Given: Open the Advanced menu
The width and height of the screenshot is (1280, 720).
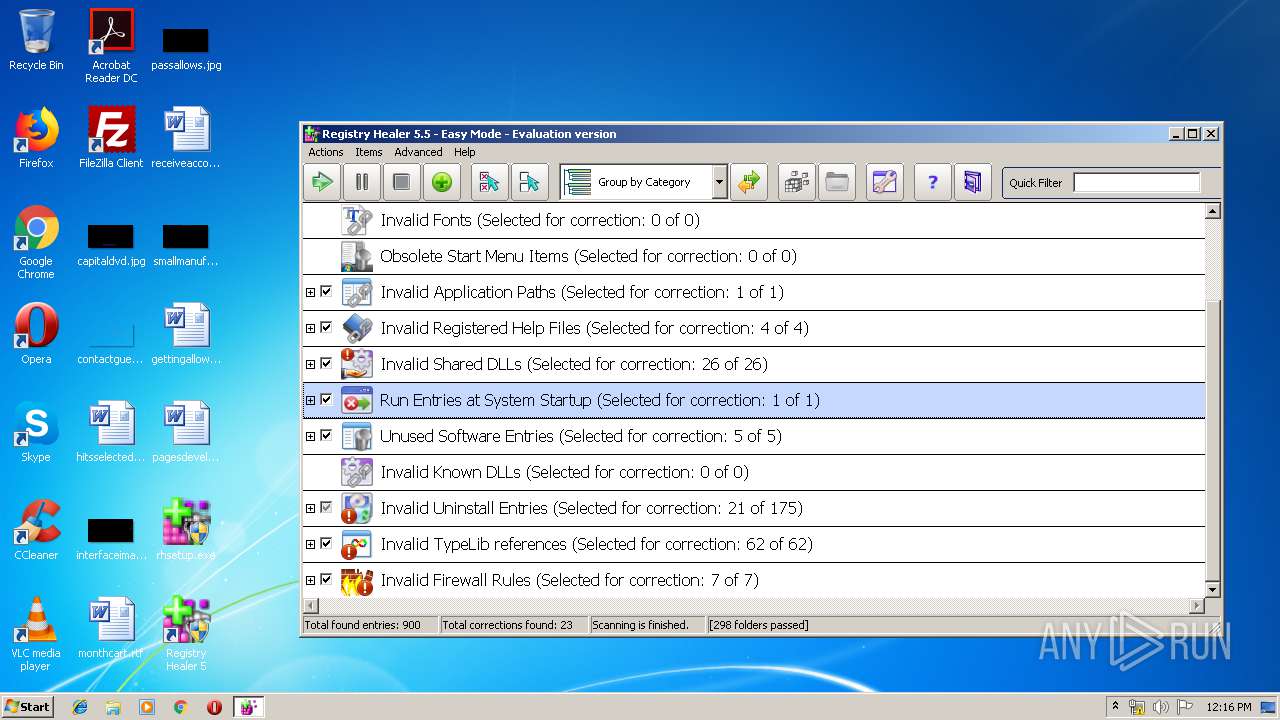Looking at the screenshot, I should pyautogui.click(x=418, y=152).
